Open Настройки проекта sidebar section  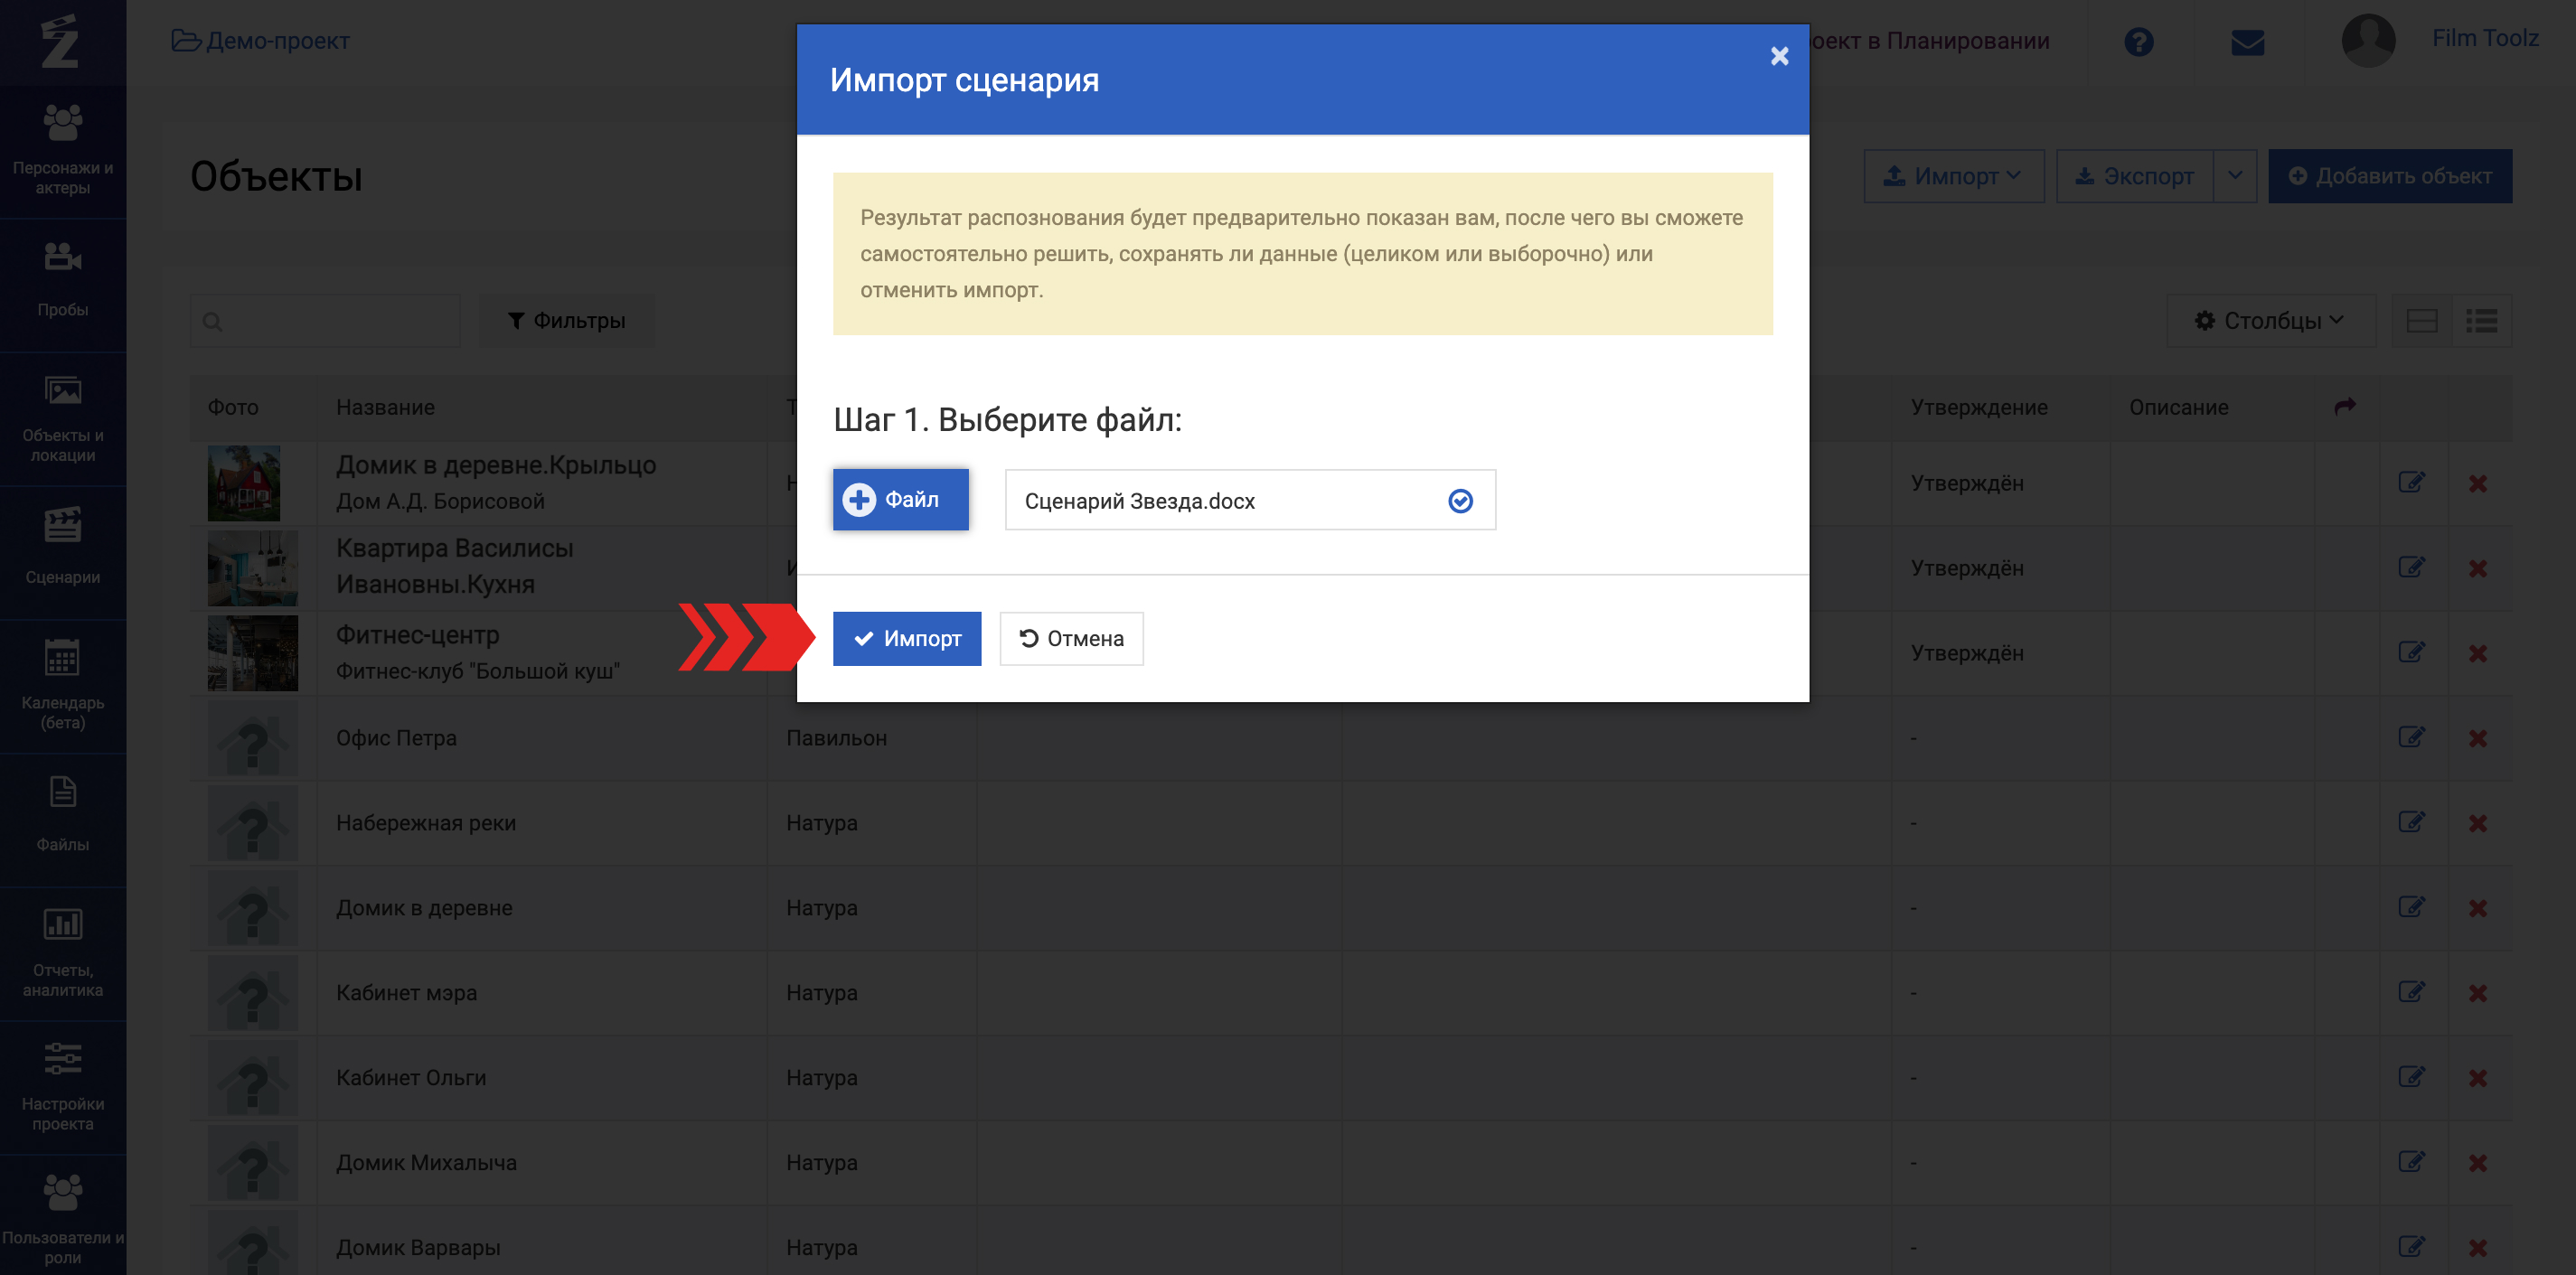[x=63, y=1088]
